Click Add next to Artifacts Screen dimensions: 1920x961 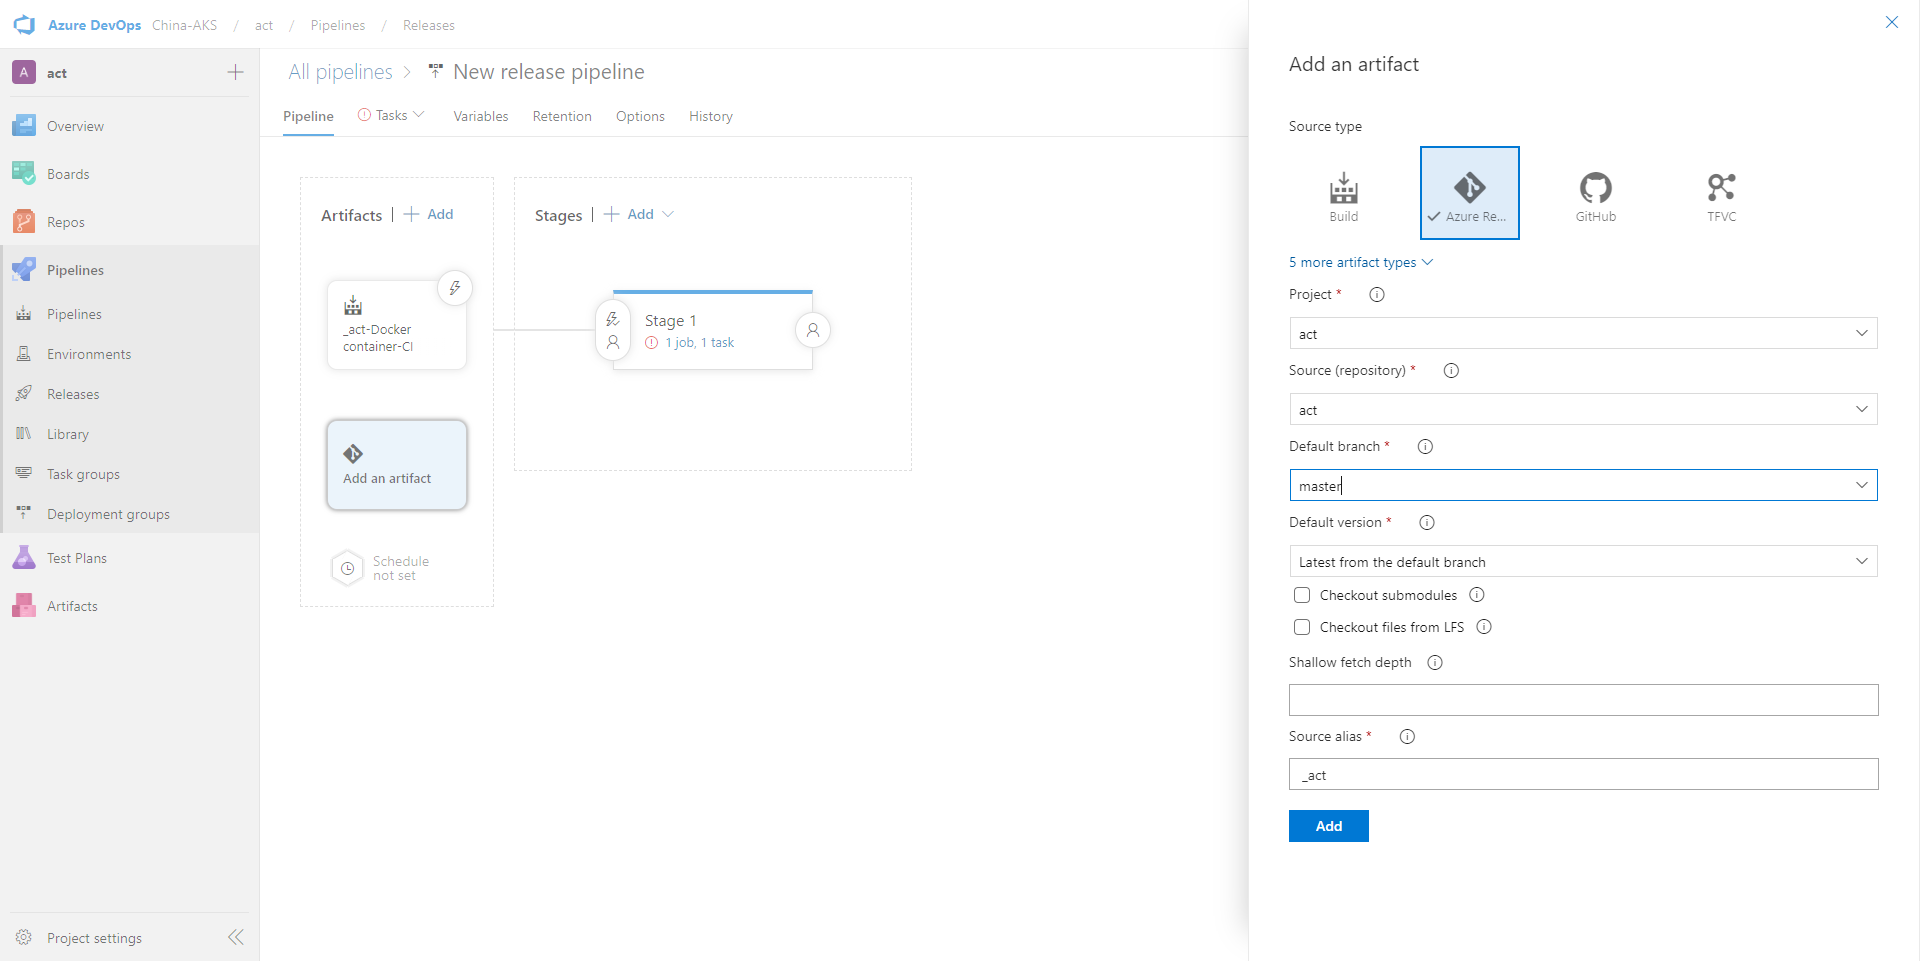tap(429, 214)
